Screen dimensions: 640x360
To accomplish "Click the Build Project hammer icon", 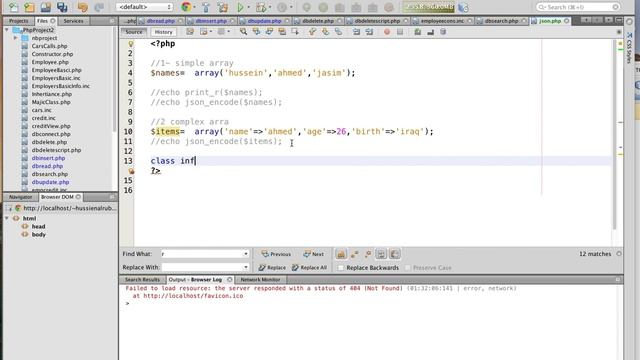I will pos(206,7).
